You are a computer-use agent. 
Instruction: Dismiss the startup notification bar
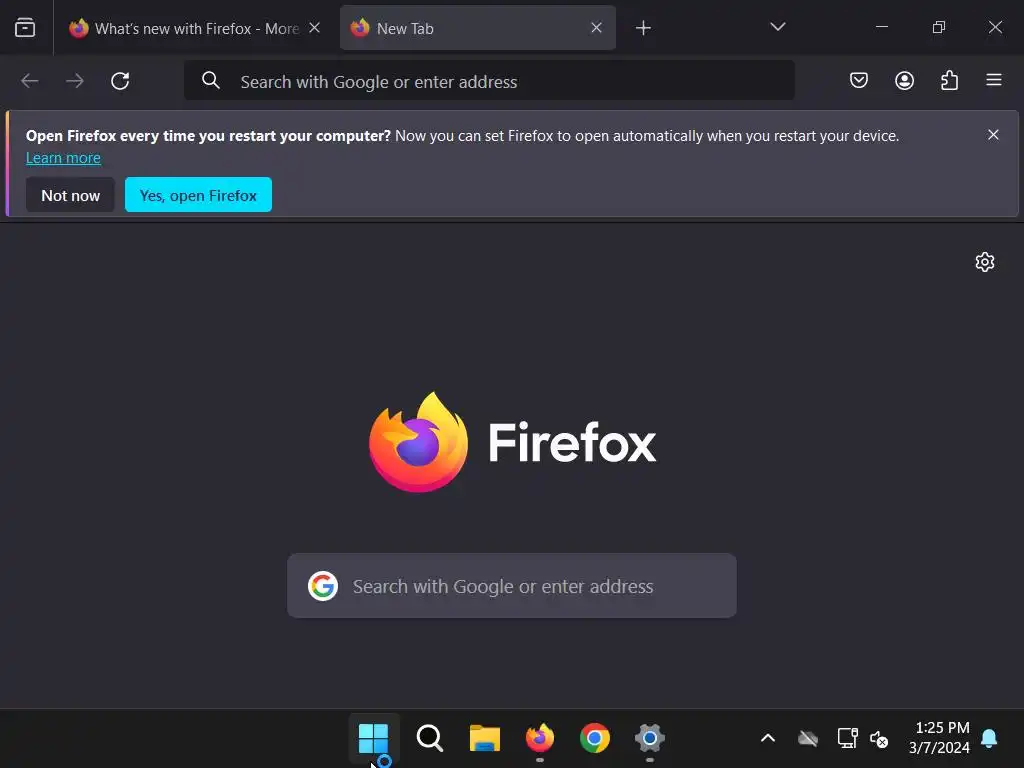coord(993,135)
